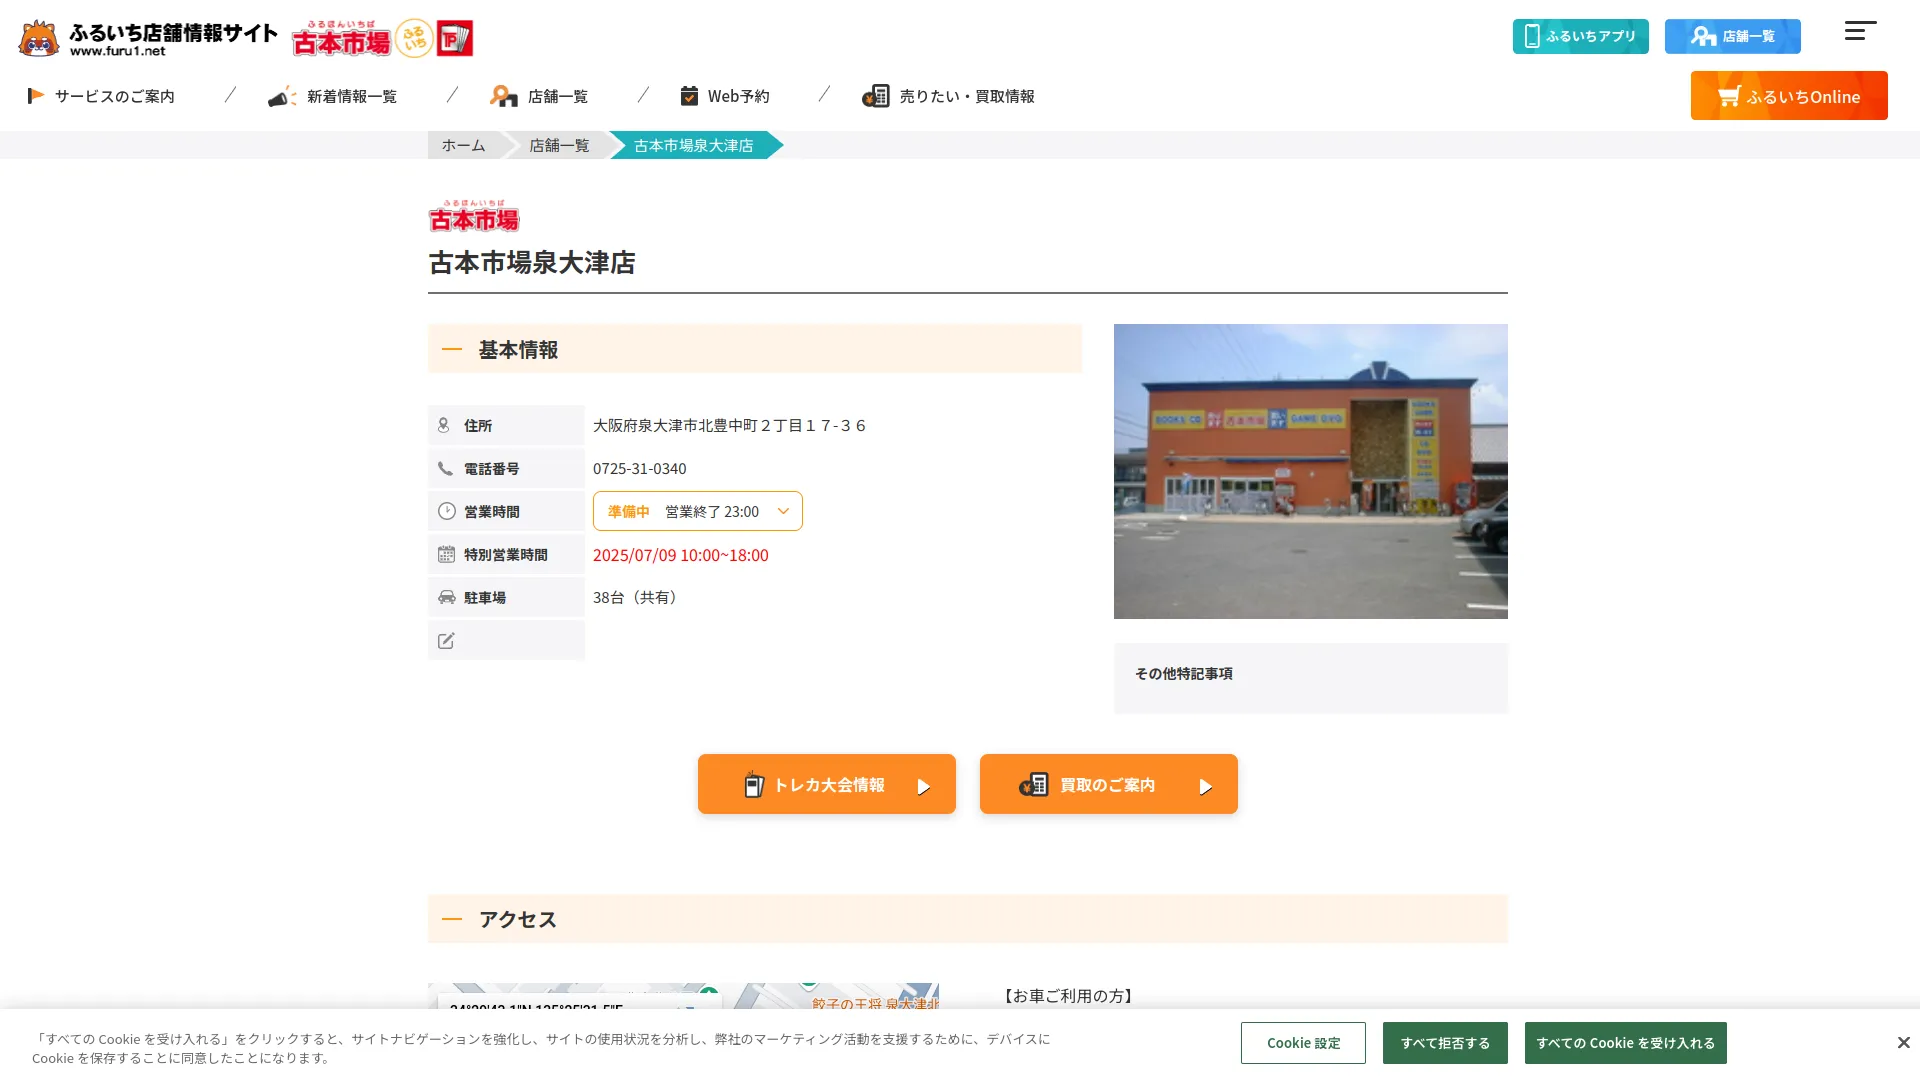Click the 古本市場 brand logo above store name
Screen dimensions: 1920x1080
click(x=474, y=215)
